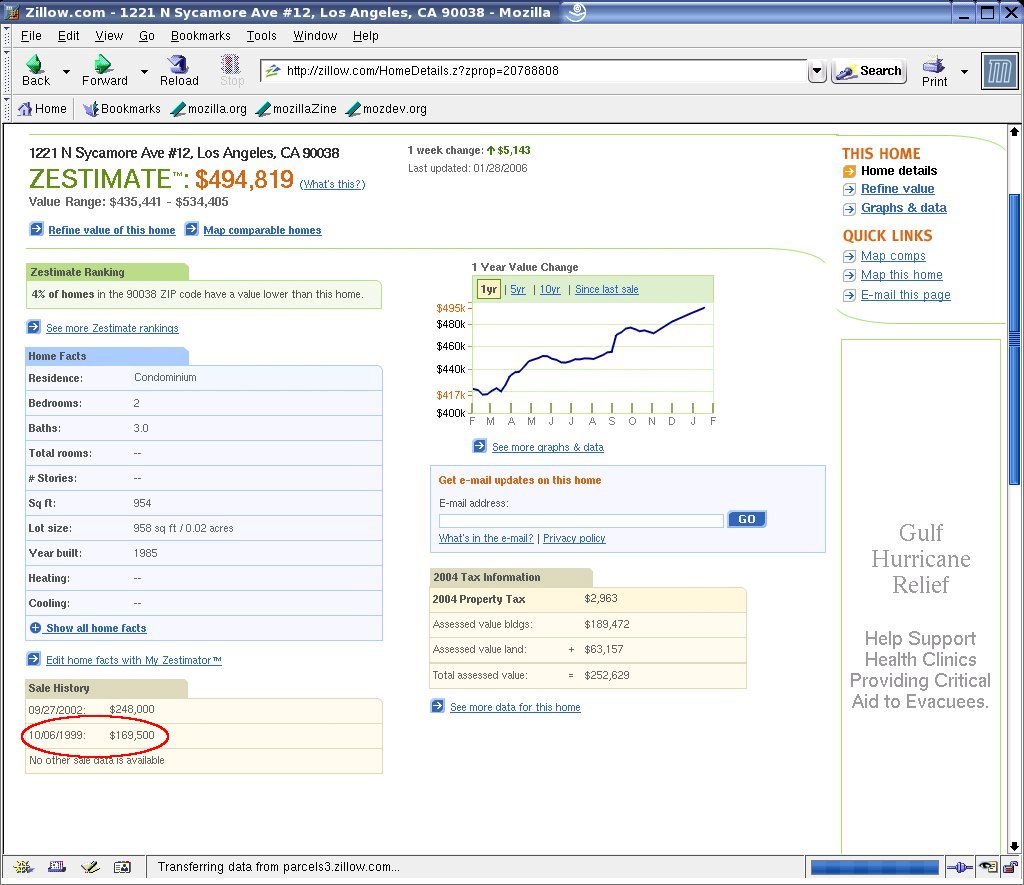Open the What's this? Zestimate link
1024x885 pixels.
tap(332, 184)
